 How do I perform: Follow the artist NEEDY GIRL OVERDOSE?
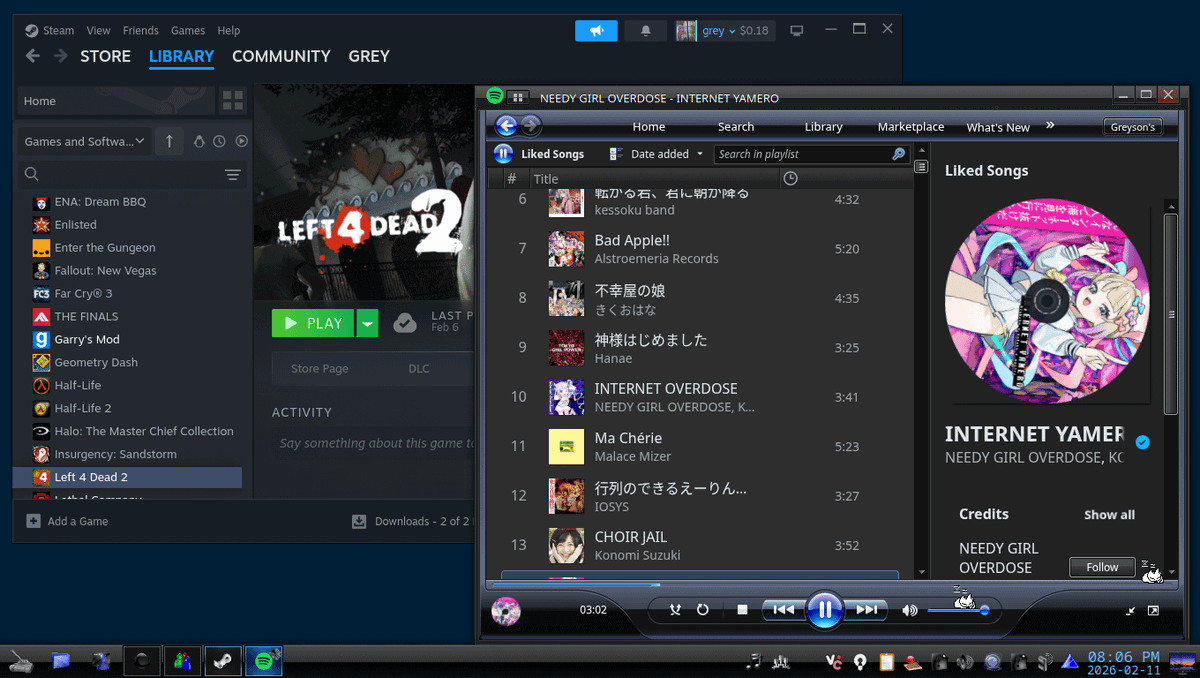click(x=1102, y=567)
